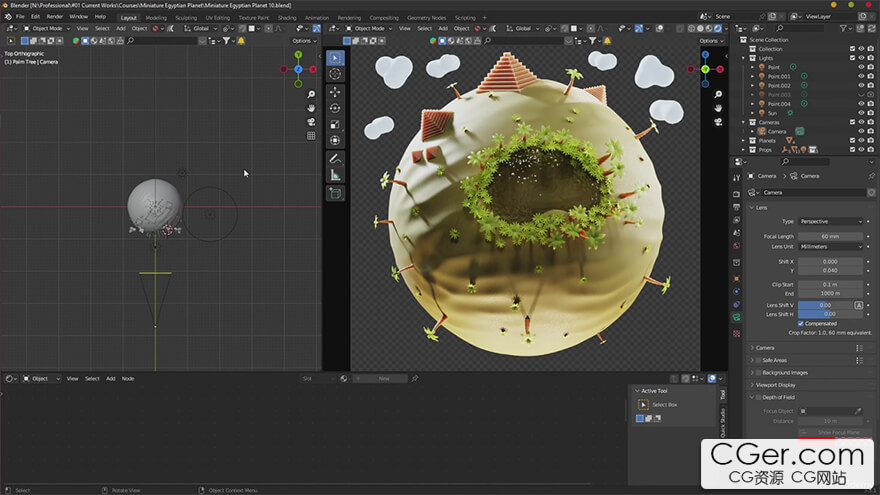Click the pin icon in properties header
The image size is (880, 495).
(871, 176)
